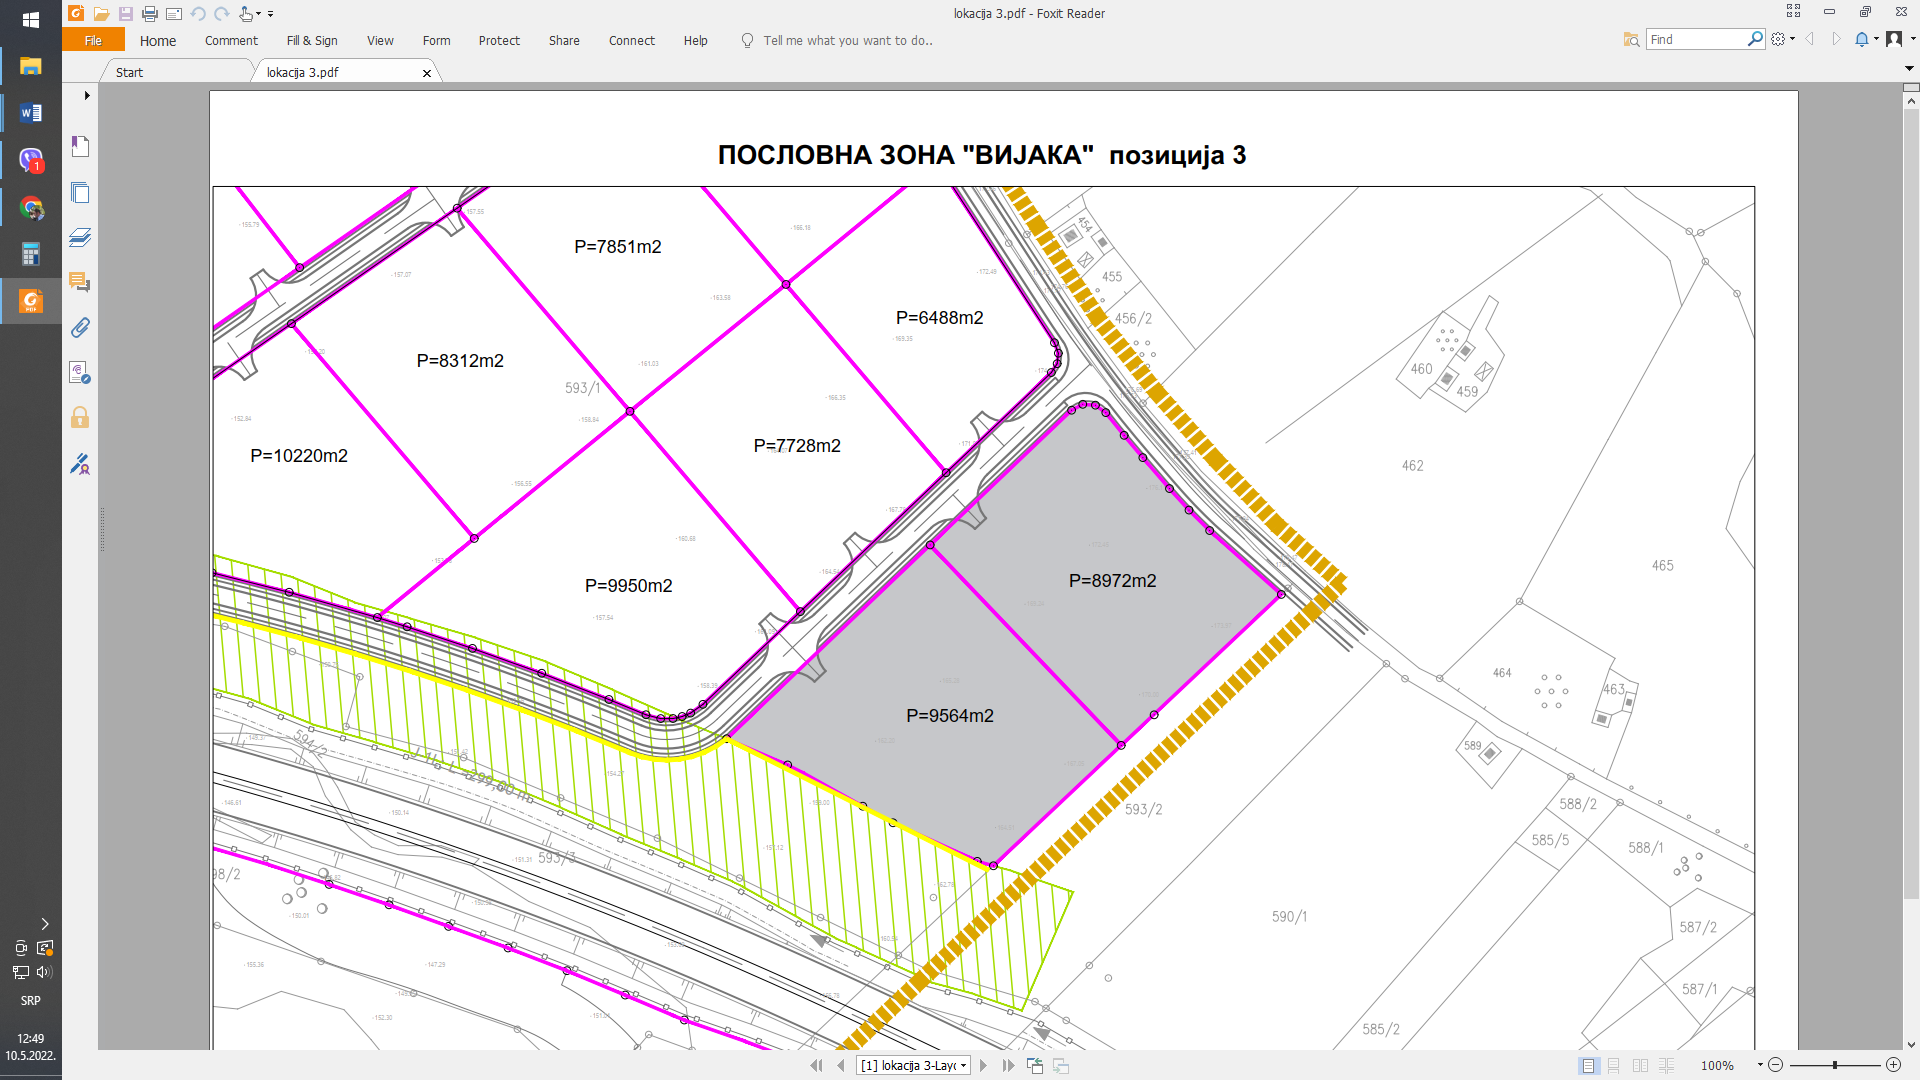Open the Security lock panel

tap(80, 417)
